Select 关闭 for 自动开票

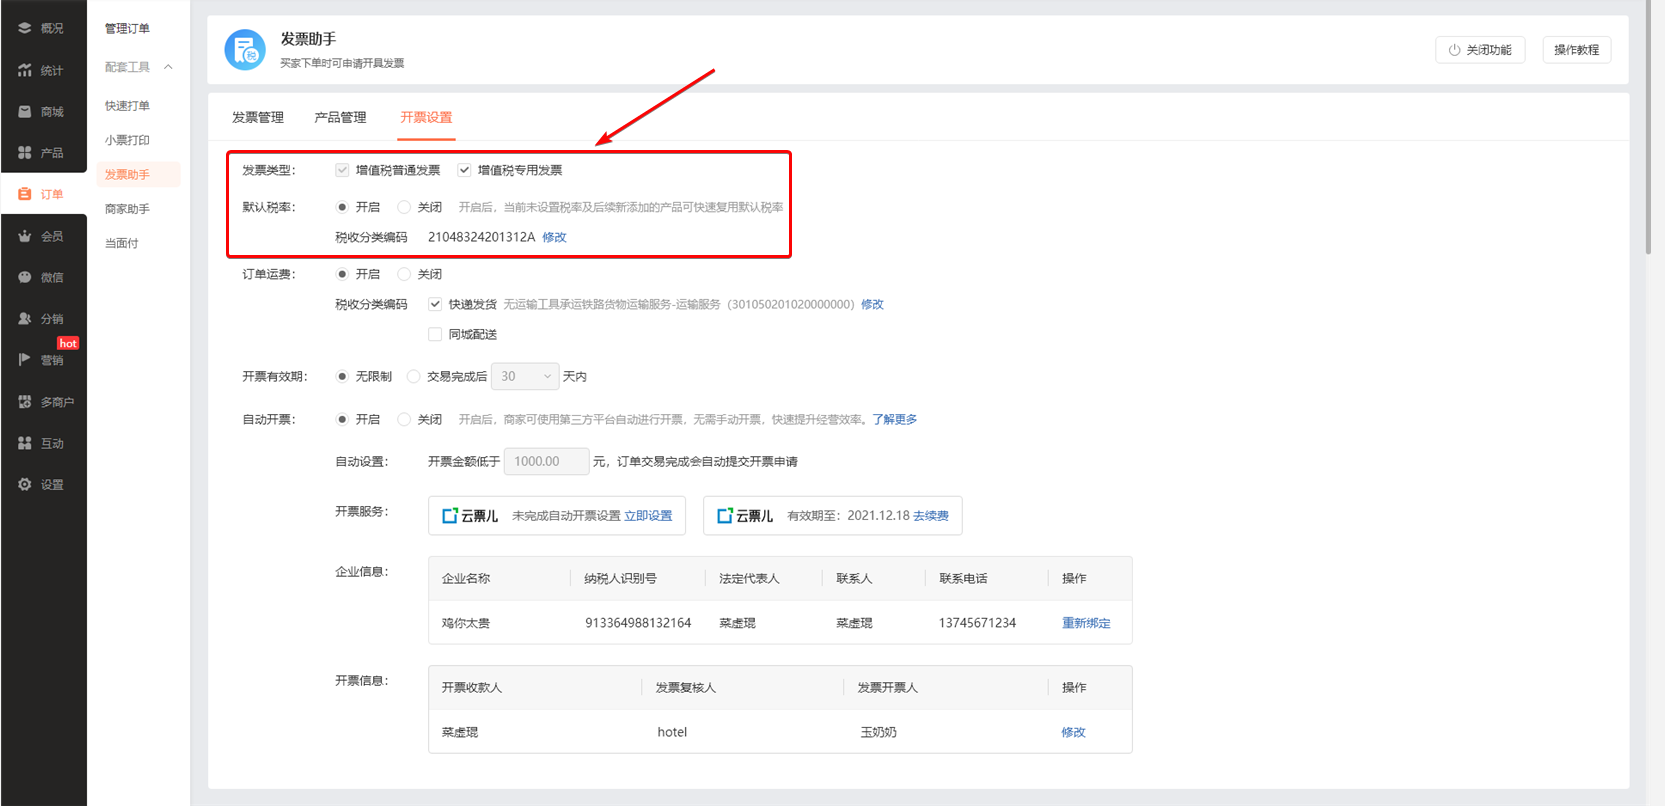pyautogui.click(x=404, y=419)
